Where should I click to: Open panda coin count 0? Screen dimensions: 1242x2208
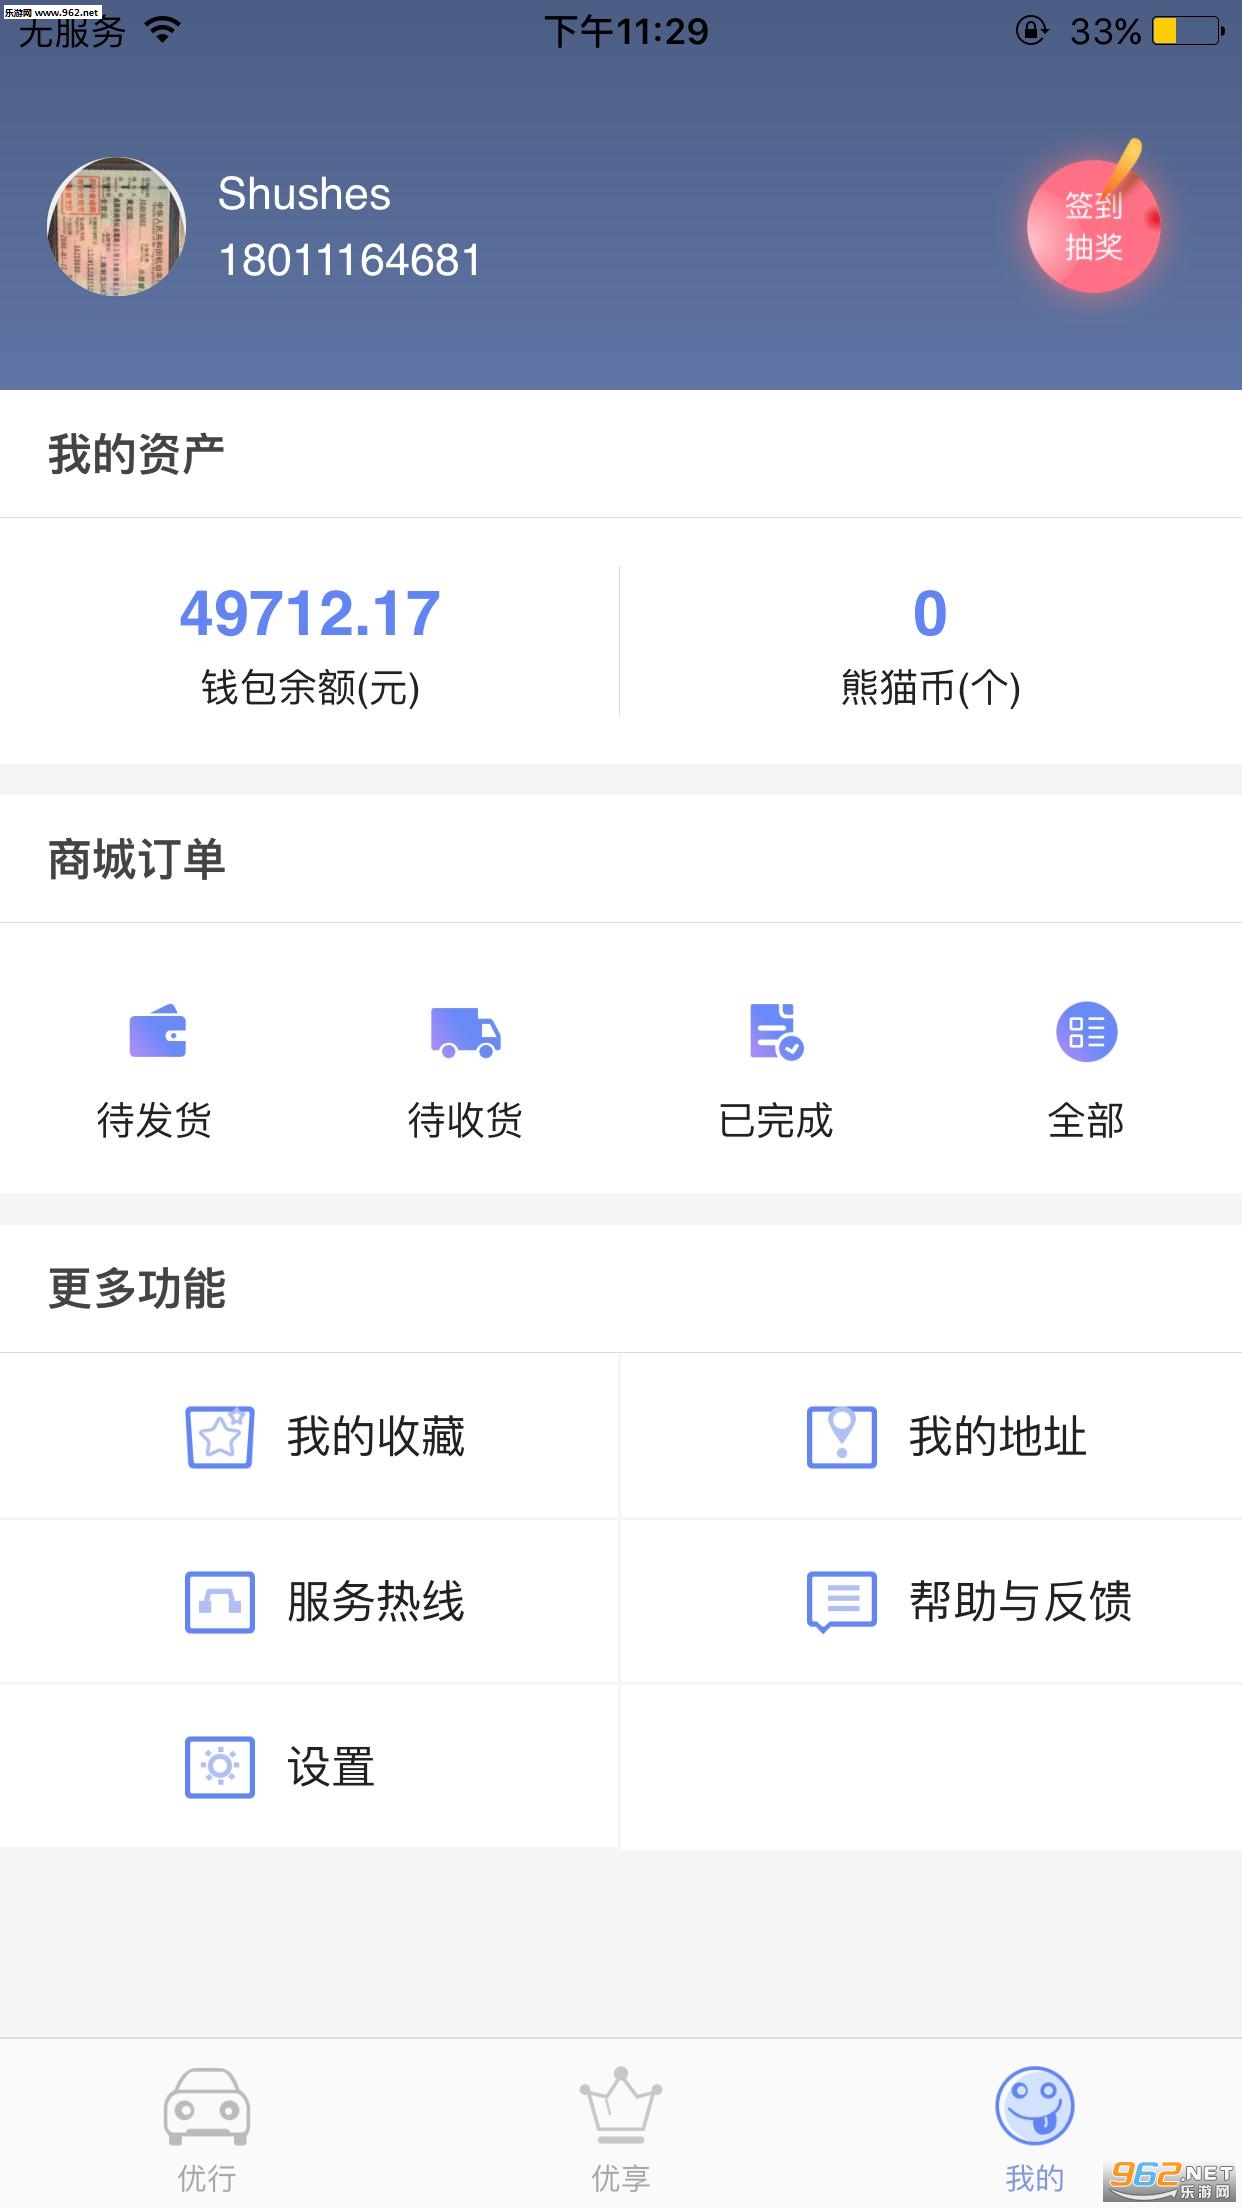coord(930,613)
